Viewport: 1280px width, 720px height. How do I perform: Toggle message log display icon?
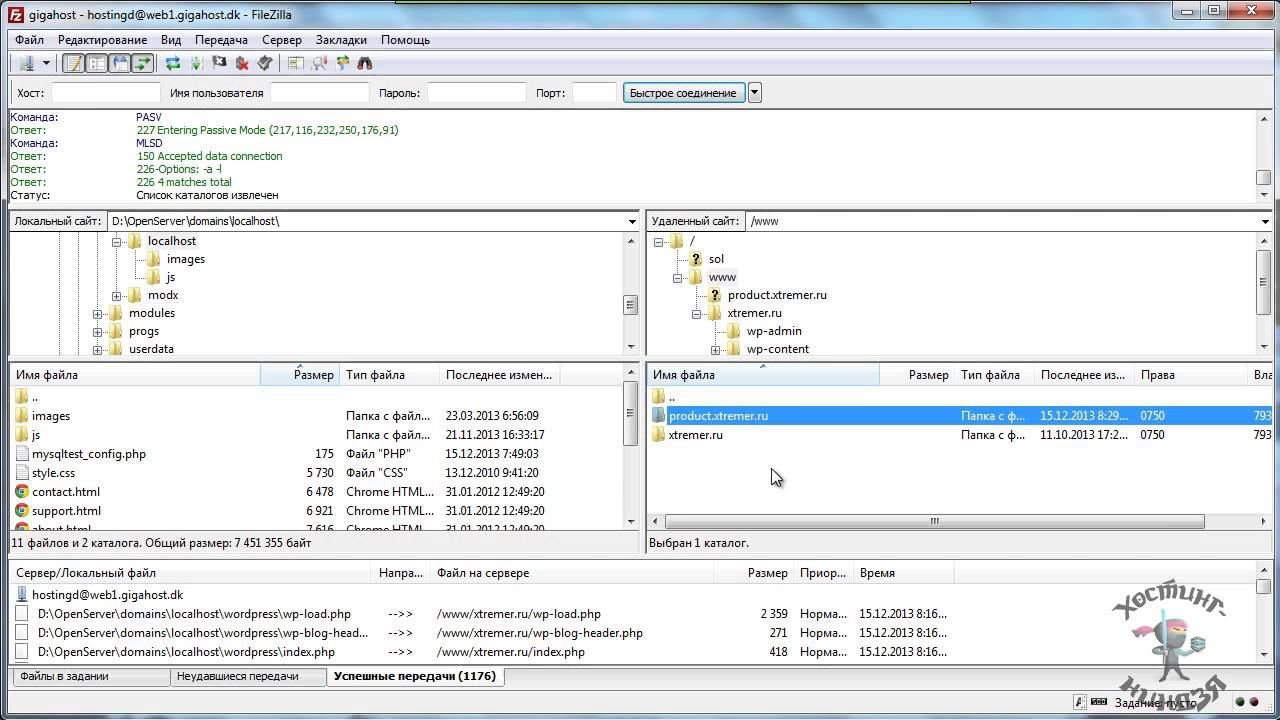pyautogui.click(x=73, y=63)
